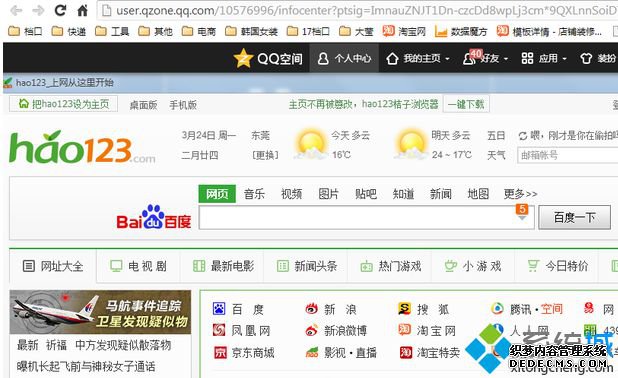
Task: Open the 电视剧 tab
Action: [x=138, y=266]
